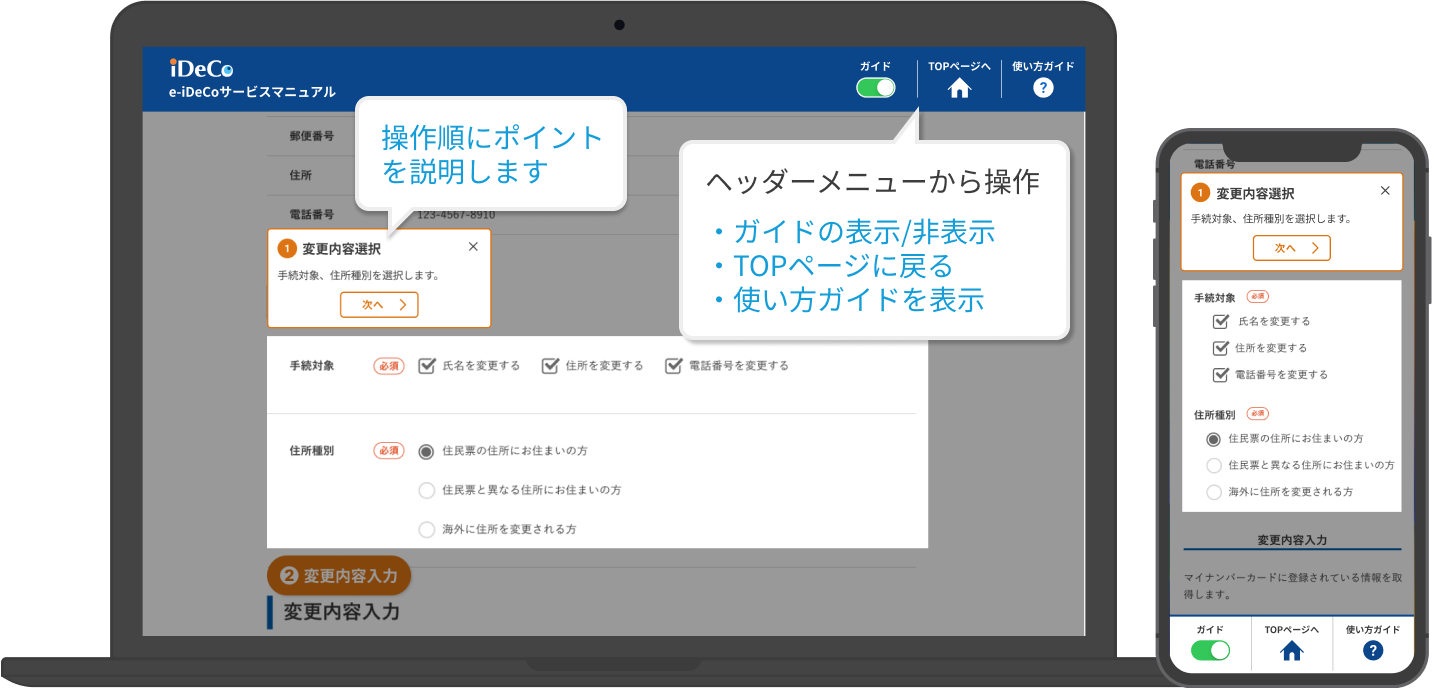Select 住民票と異なる住所にお住まいの方 radio on laptop
This screenshot has width=1434, height=688.
point(427,490)
